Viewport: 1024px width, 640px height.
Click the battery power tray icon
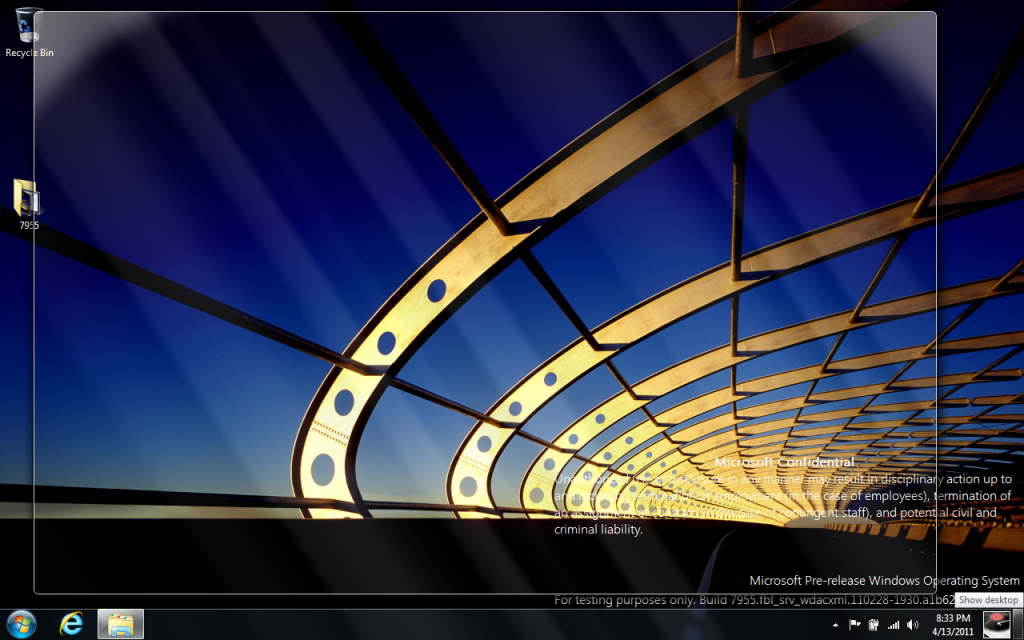pos(873,625)
